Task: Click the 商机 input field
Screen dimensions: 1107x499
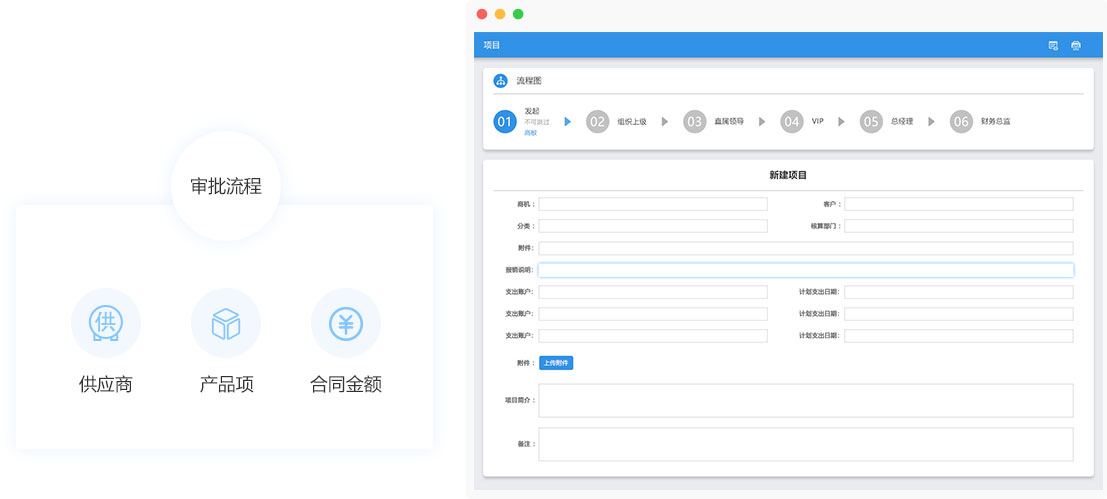Action: (652, 204)
